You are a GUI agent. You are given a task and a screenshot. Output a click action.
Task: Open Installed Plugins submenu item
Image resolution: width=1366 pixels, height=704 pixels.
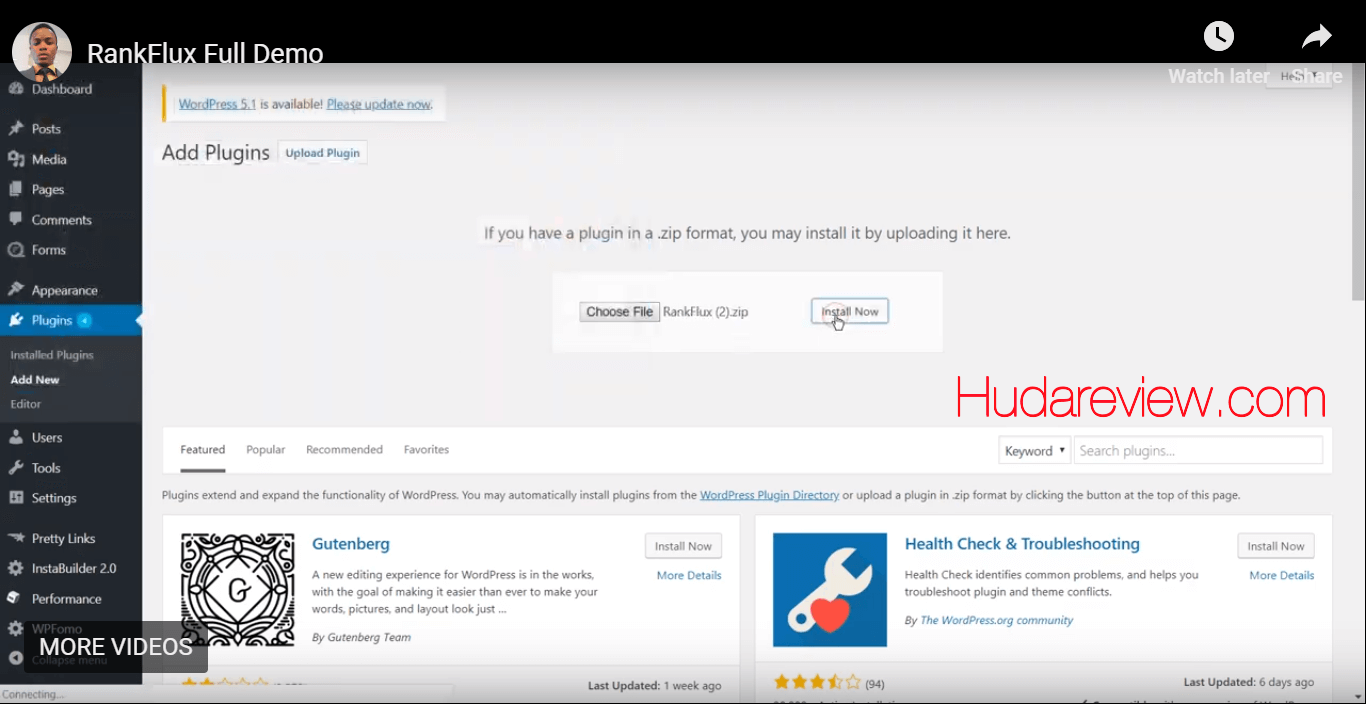point(52,355)
